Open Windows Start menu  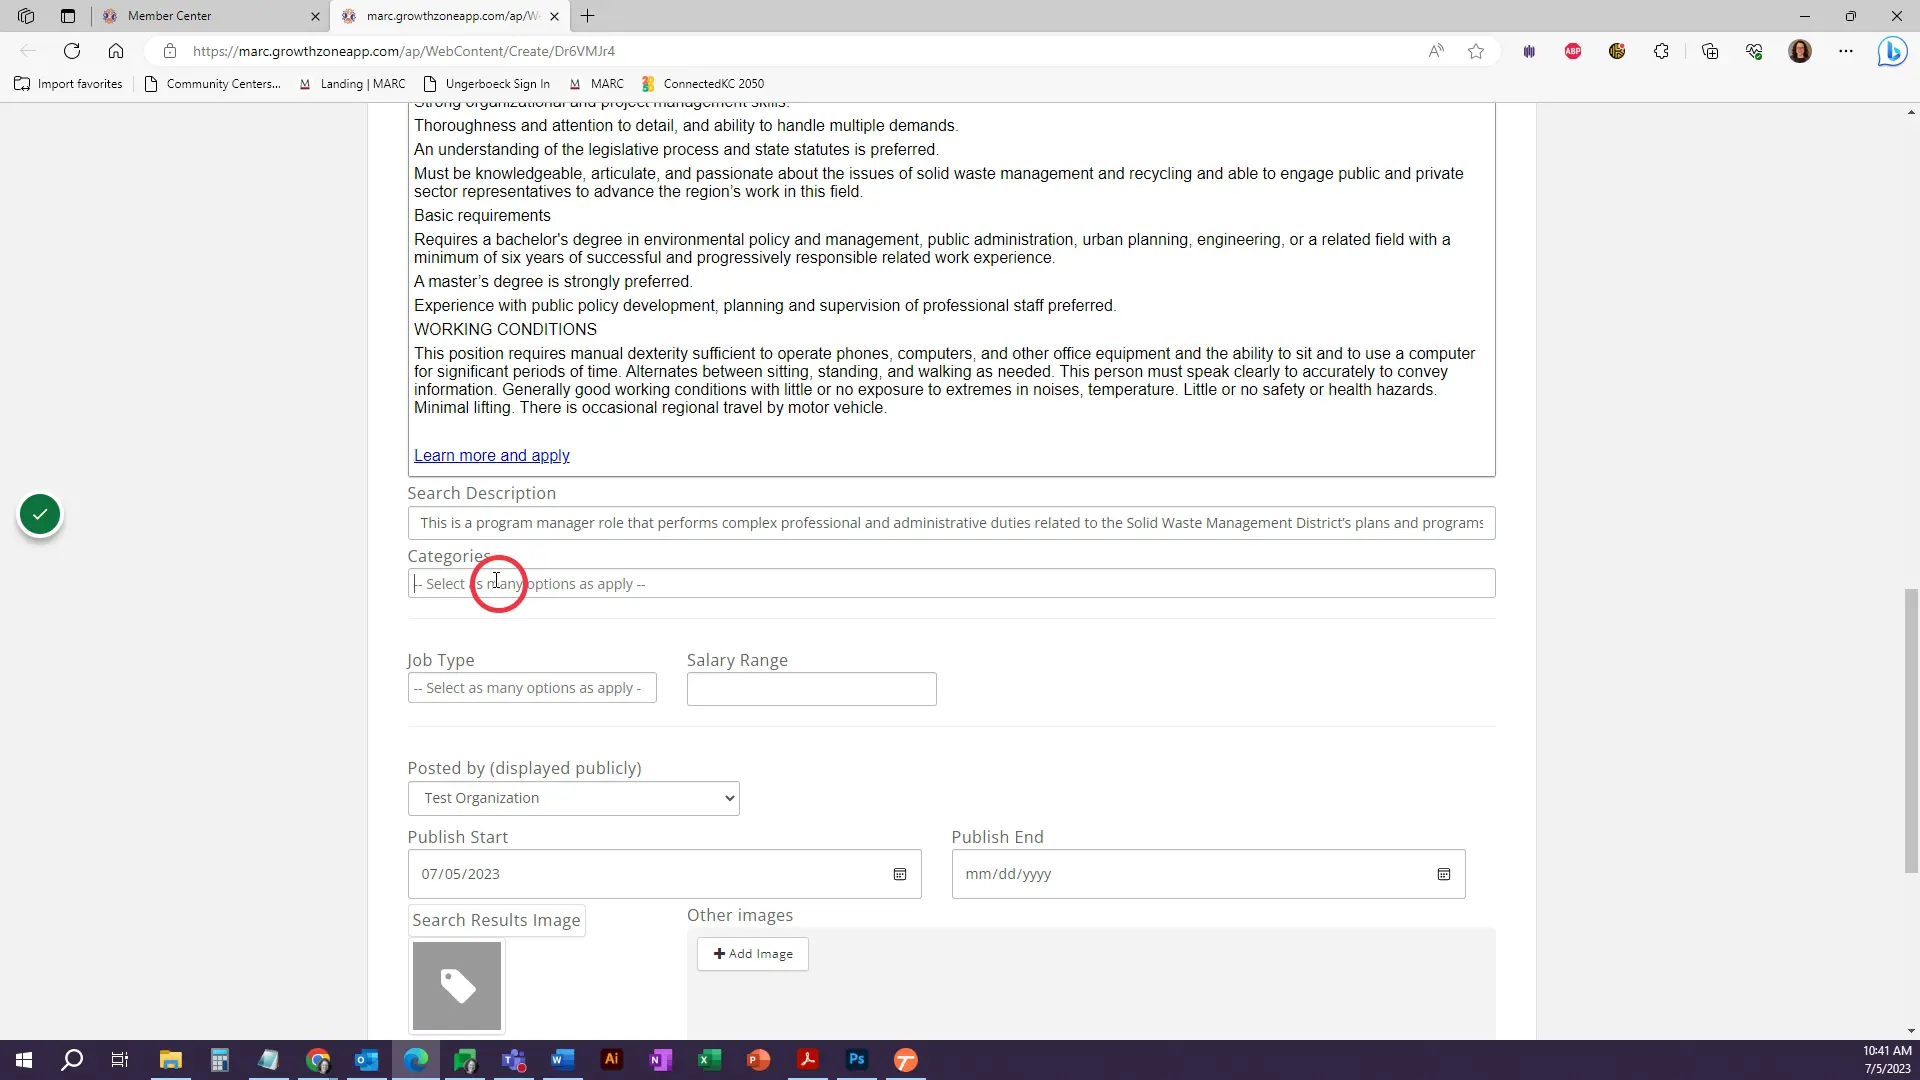click(x=24, y=1060)
